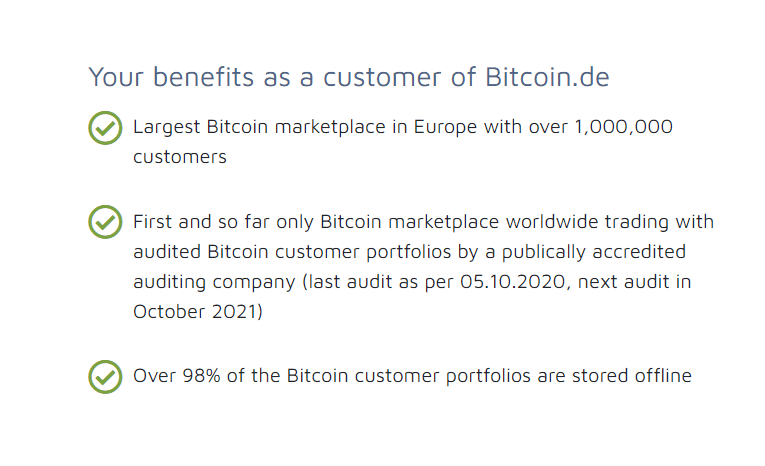Click the 'October 2021' text
The image size is (765, 466).
198,311
